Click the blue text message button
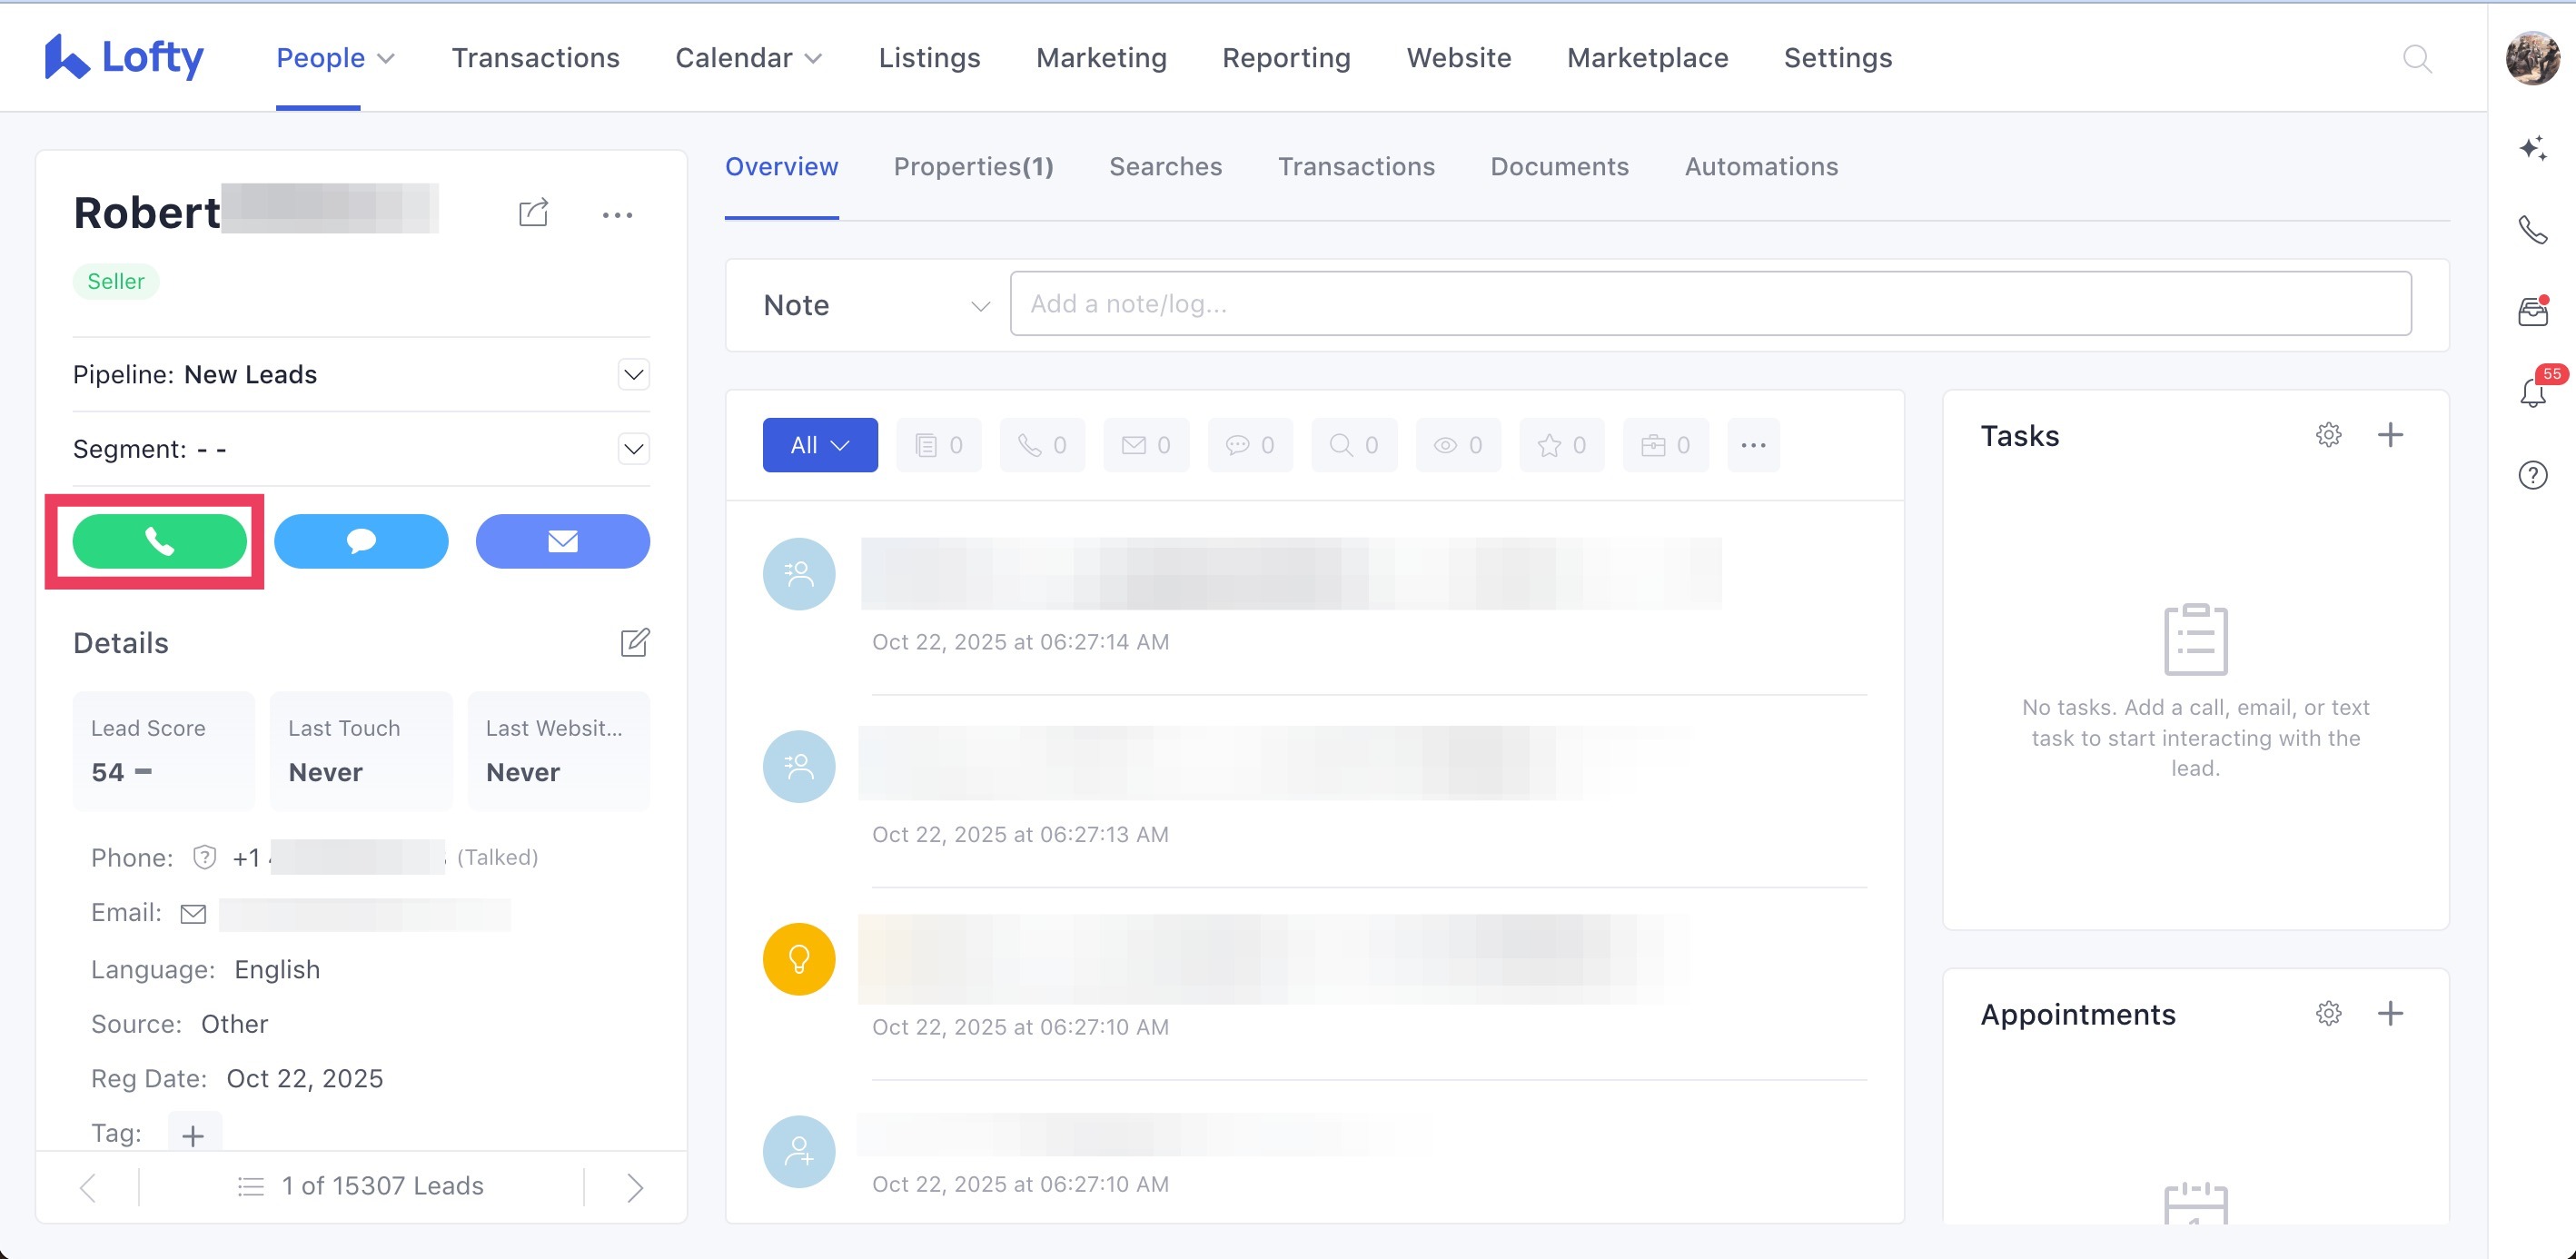The width and height of the screenshot is (2576, 1259). pyautogui.click(x=361, y=541)
